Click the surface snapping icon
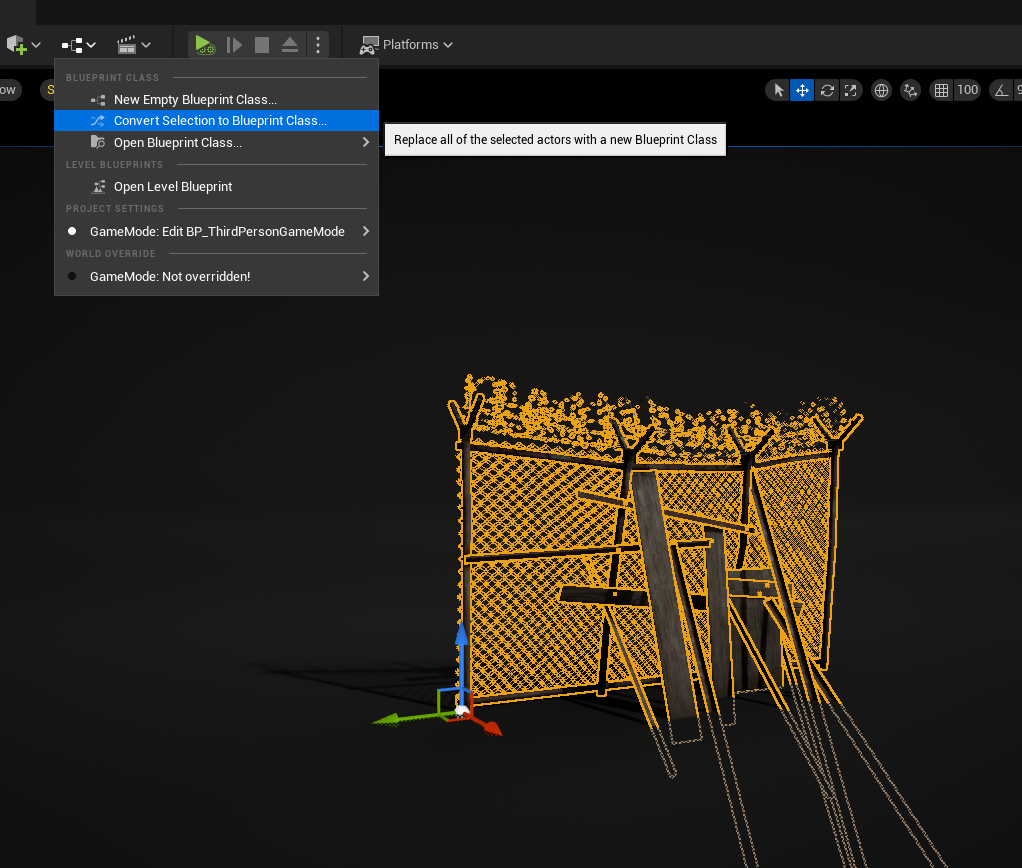Image resolution: width=1022 pixels, height=868 pixels. pos(910,90)
